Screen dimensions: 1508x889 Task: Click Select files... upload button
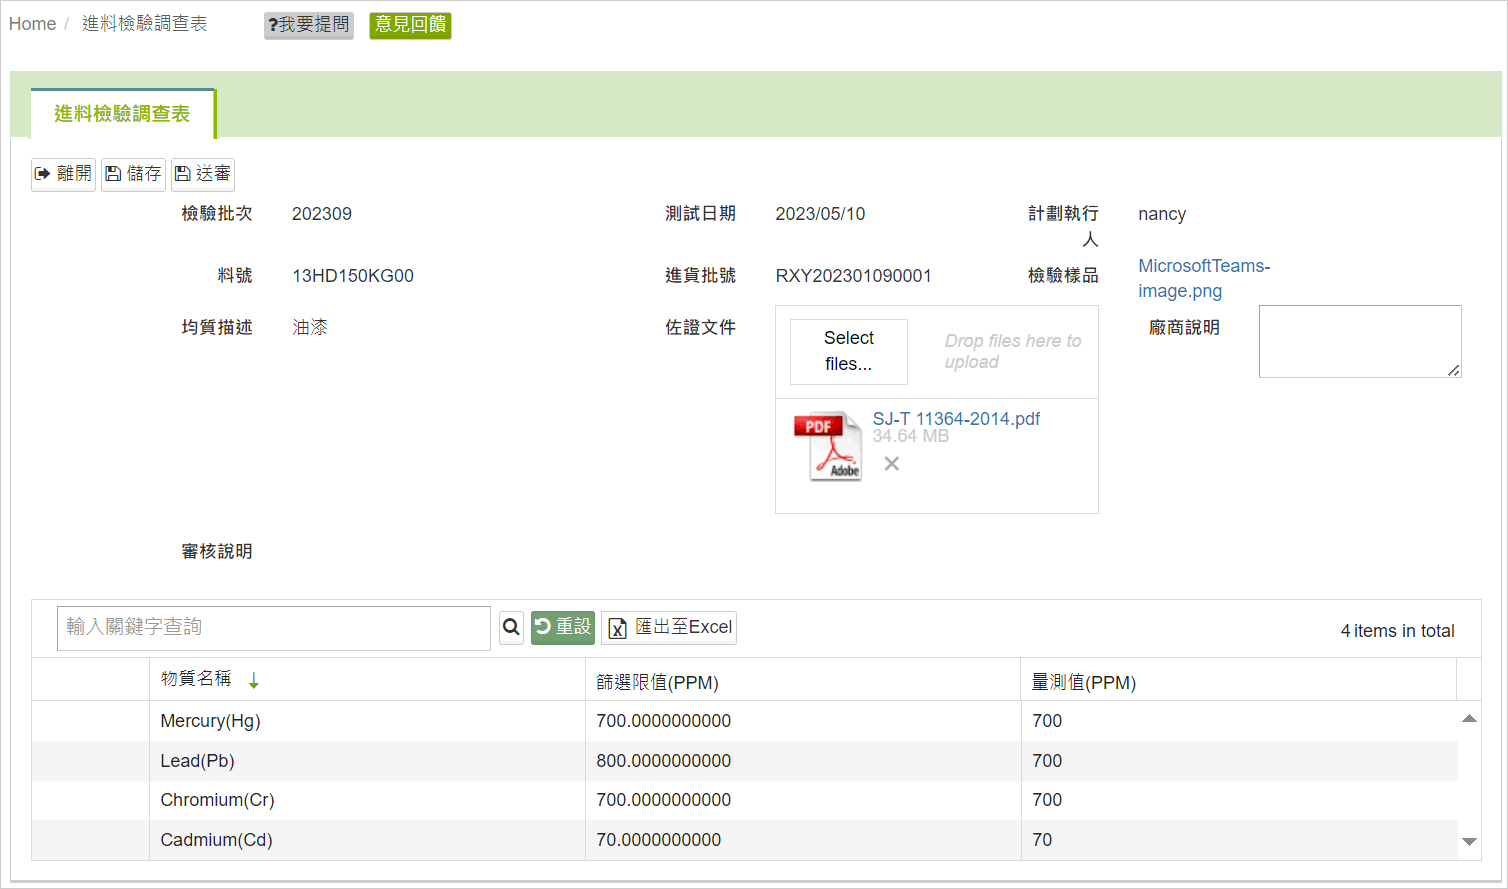849,352
